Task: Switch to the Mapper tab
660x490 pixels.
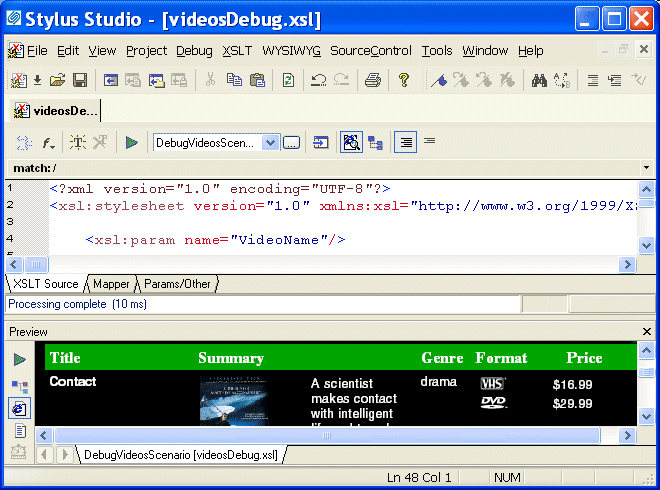Action: (111, 284)
